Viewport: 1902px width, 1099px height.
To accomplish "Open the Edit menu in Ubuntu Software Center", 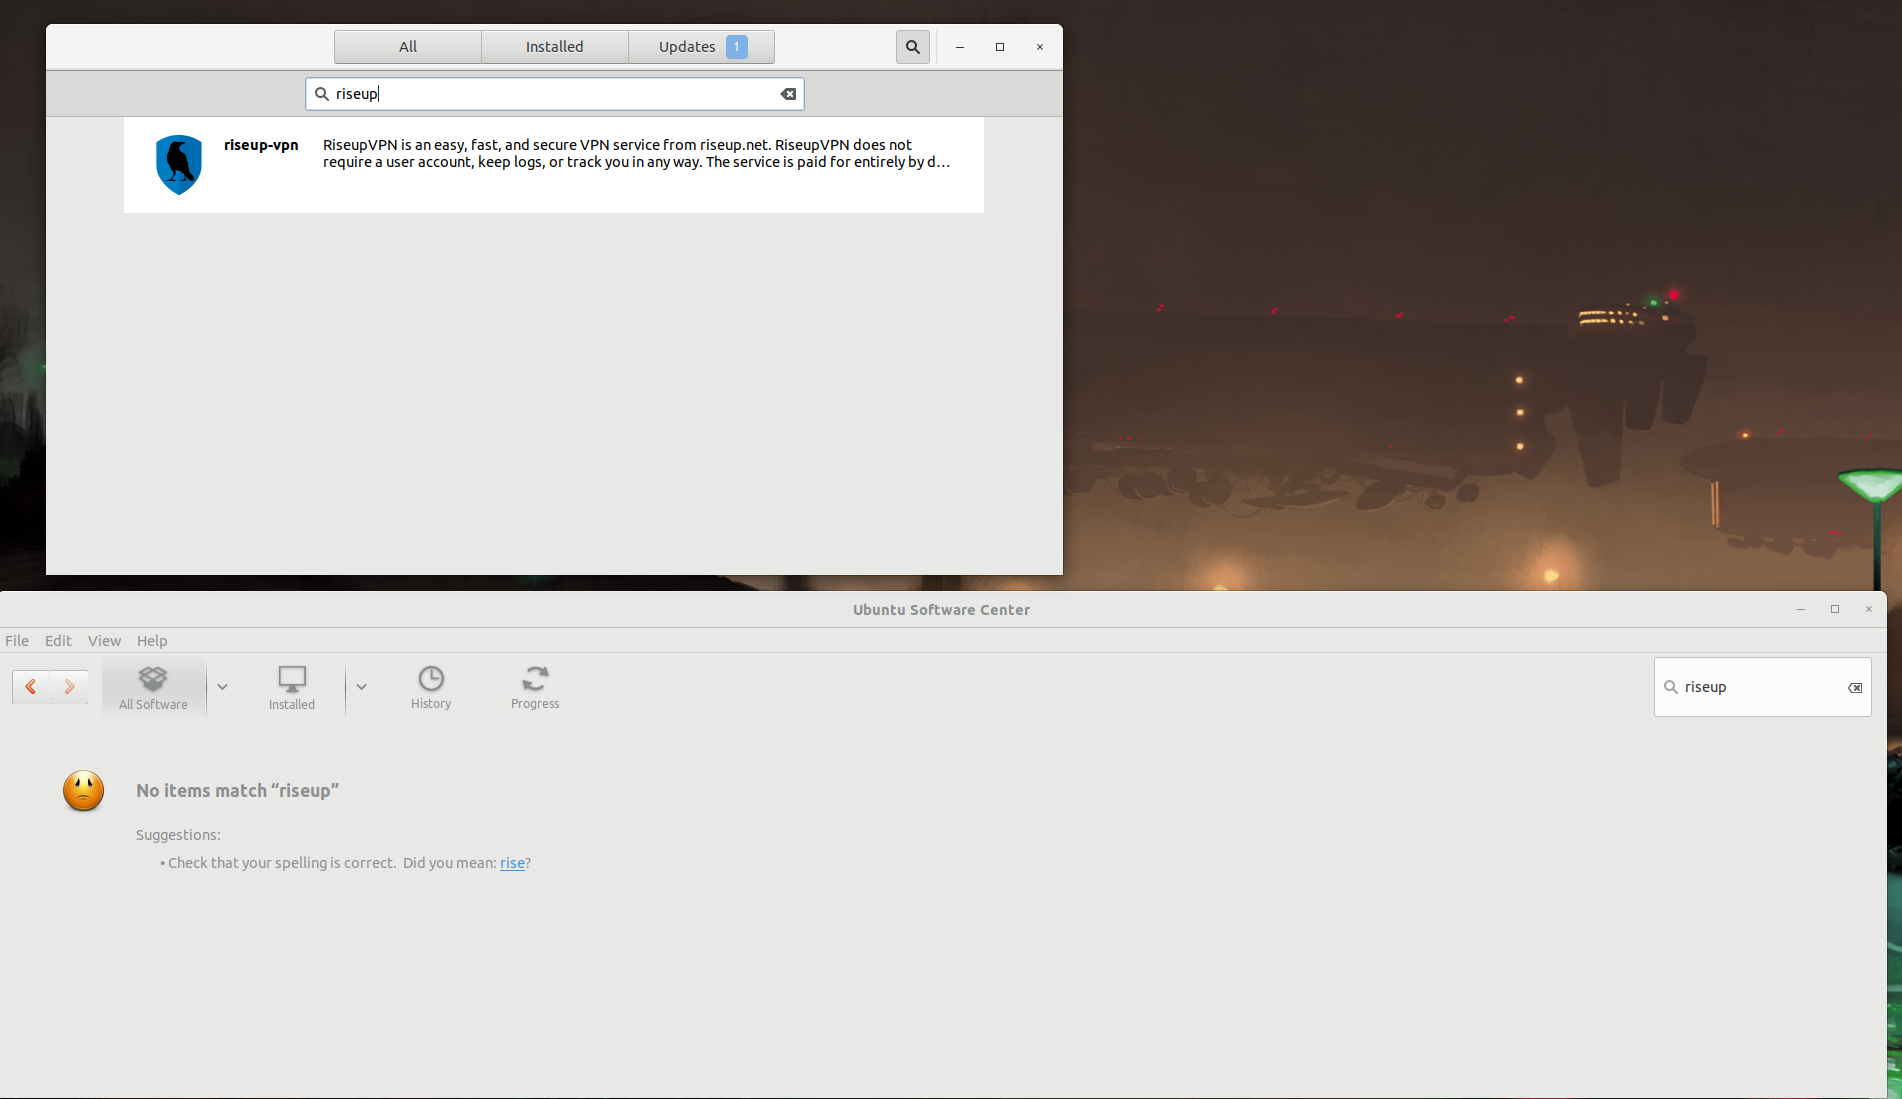I will click(58, 641).
